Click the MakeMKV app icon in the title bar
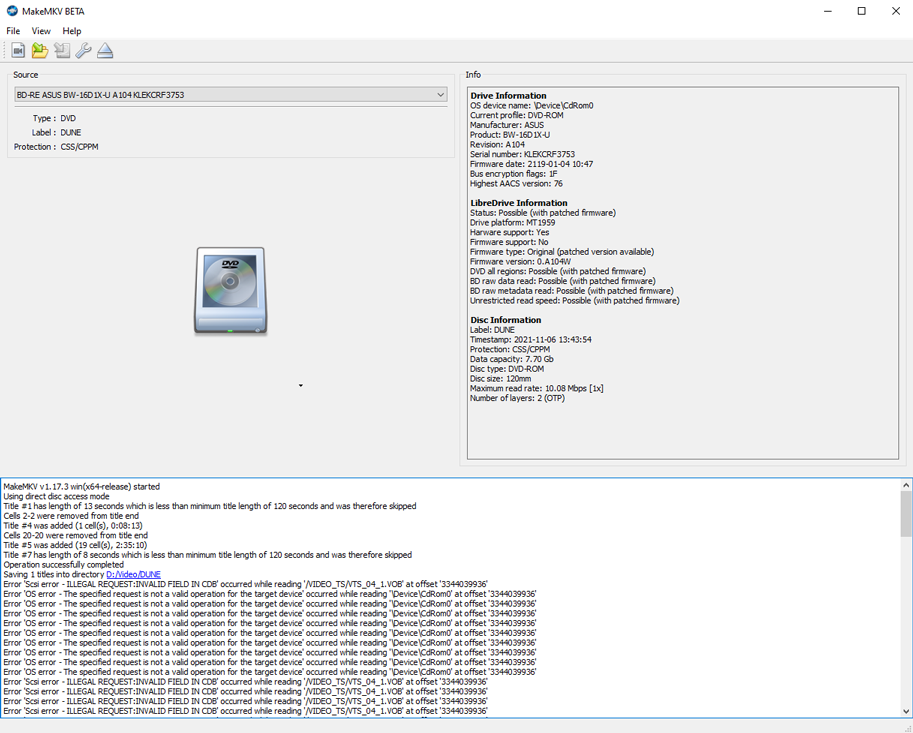913x733 pixels. (12, 11)
